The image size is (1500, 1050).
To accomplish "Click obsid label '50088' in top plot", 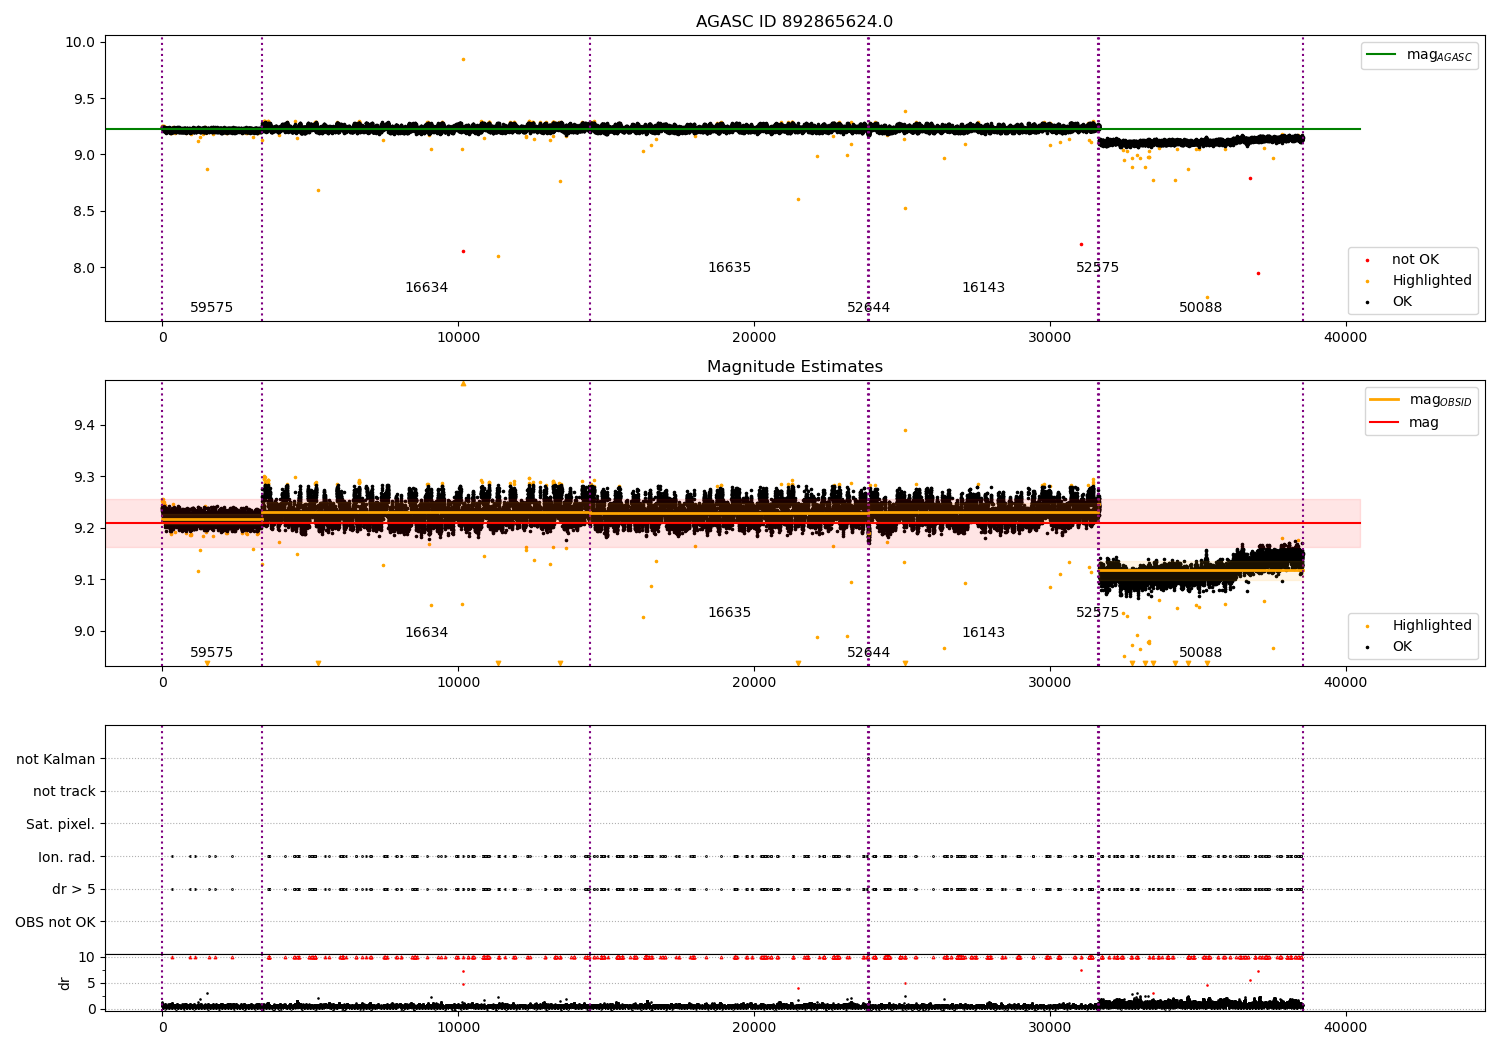I will coord(1200,308).
